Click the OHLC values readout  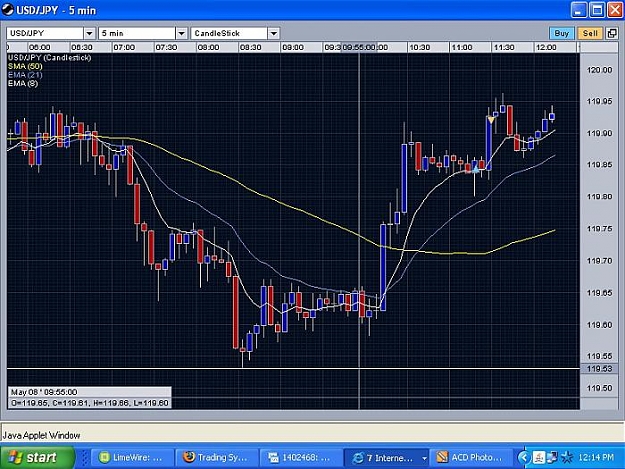pyautogui.click(x=90, y=403)
